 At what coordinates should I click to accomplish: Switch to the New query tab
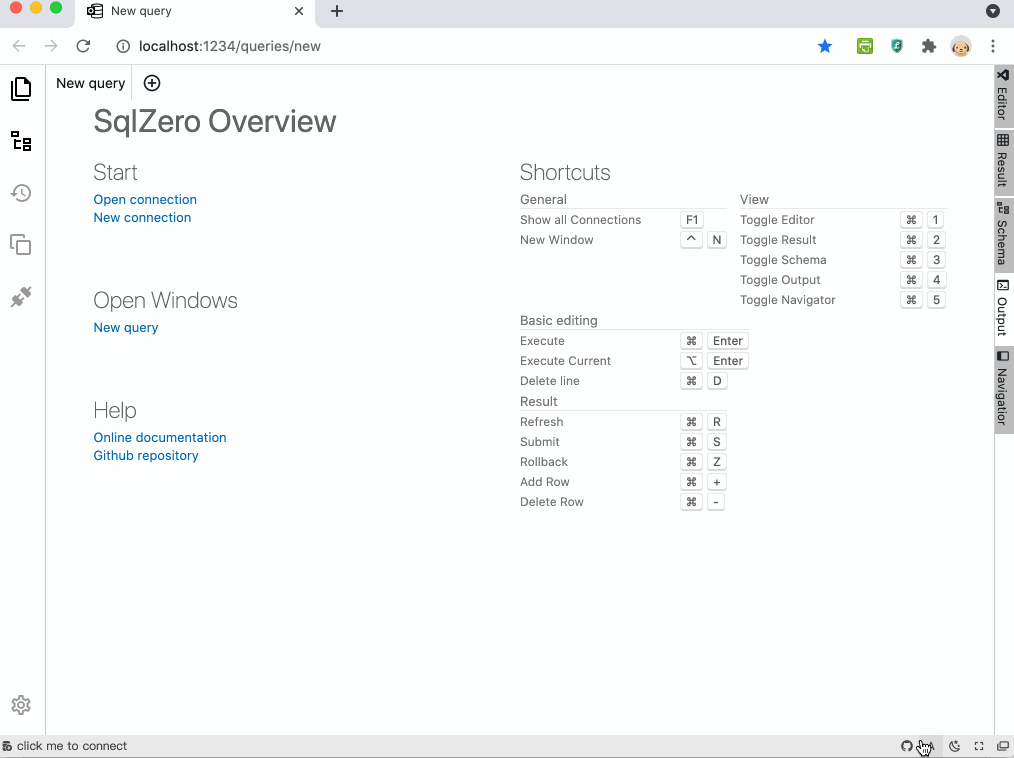90,83
